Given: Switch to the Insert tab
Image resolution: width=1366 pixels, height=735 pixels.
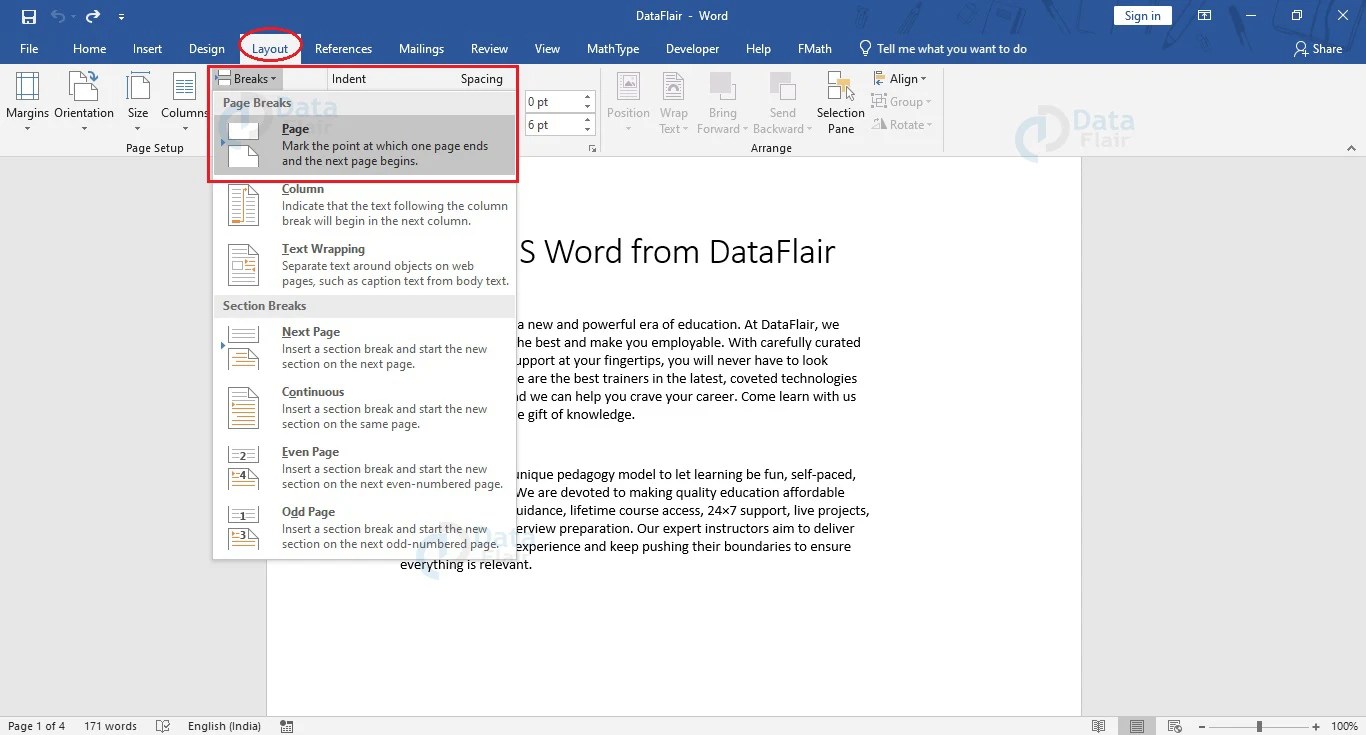Looking at the screenshot, I should (147, 49).
